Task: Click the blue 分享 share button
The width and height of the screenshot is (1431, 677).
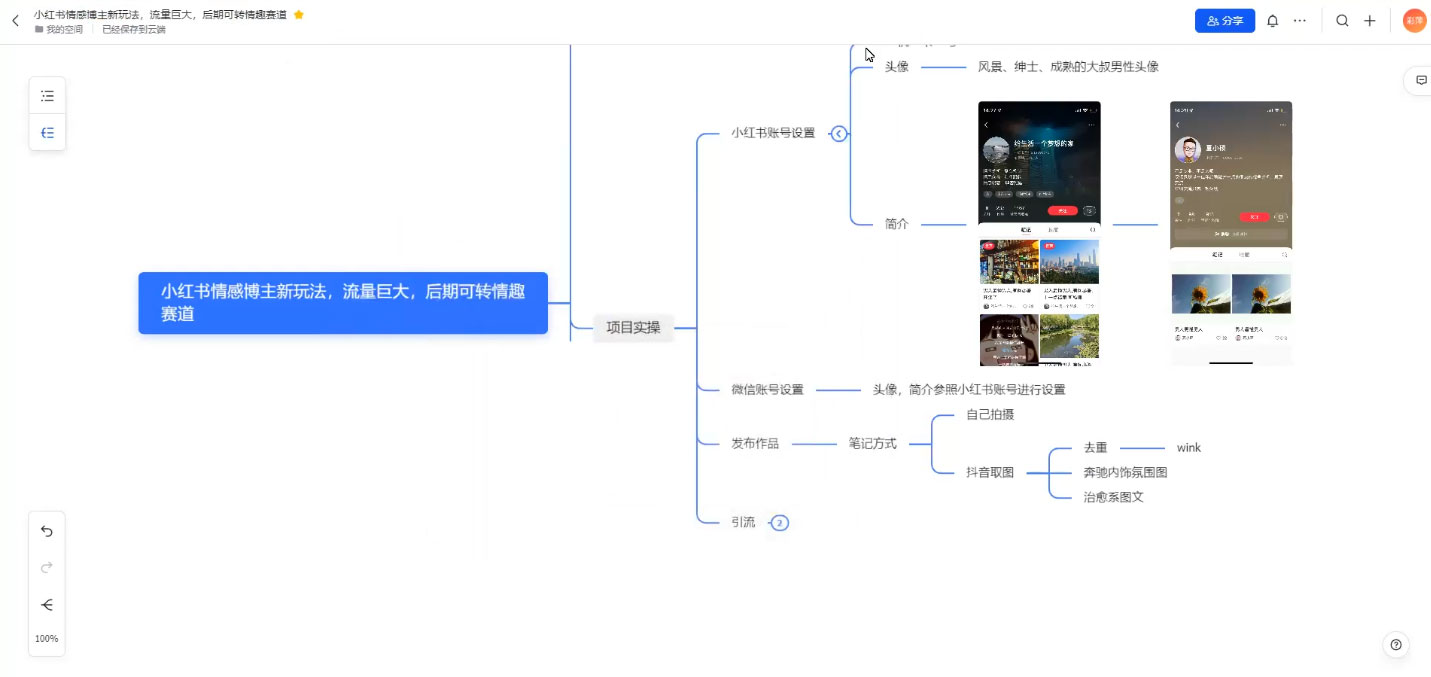Action: point(1224,20)
